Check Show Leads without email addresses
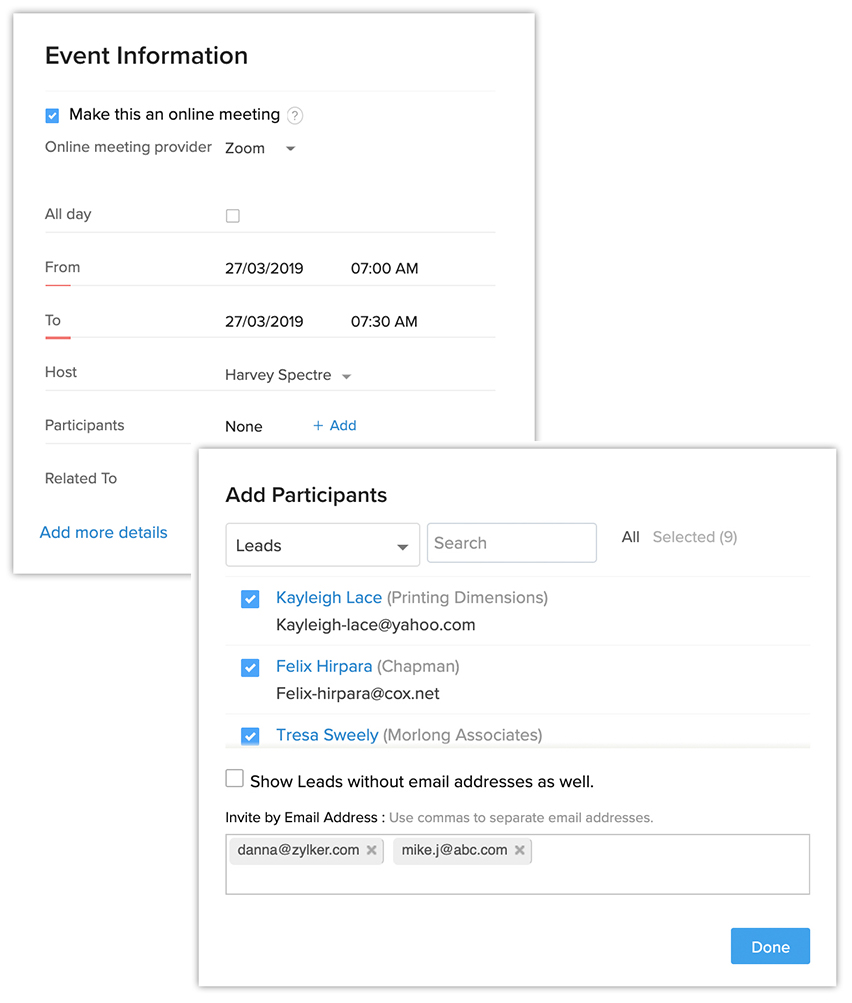852x1003 pixels. click(x=235, y=779)
